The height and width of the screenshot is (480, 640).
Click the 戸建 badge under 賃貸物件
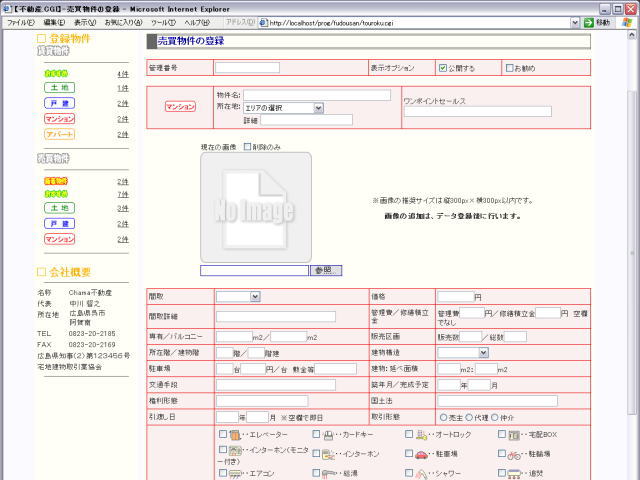[x=59, y=103]
